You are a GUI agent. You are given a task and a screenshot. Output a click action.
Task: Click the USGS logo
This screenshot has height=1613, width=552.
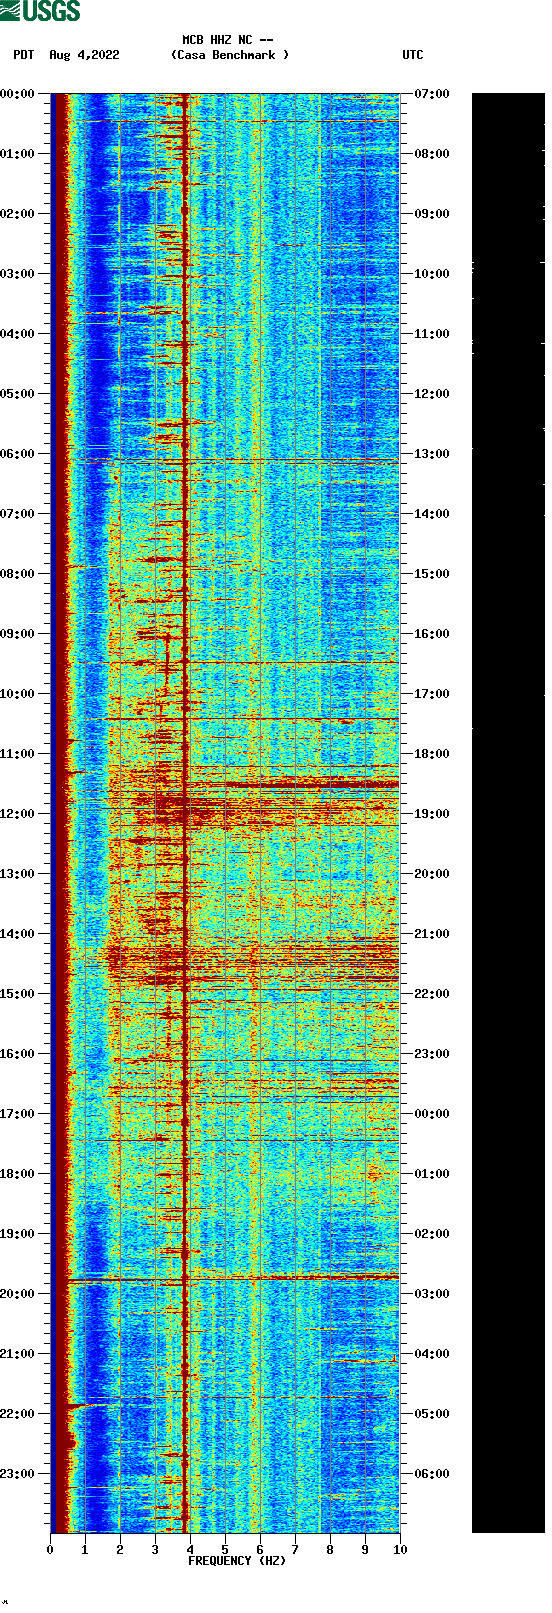40,11
